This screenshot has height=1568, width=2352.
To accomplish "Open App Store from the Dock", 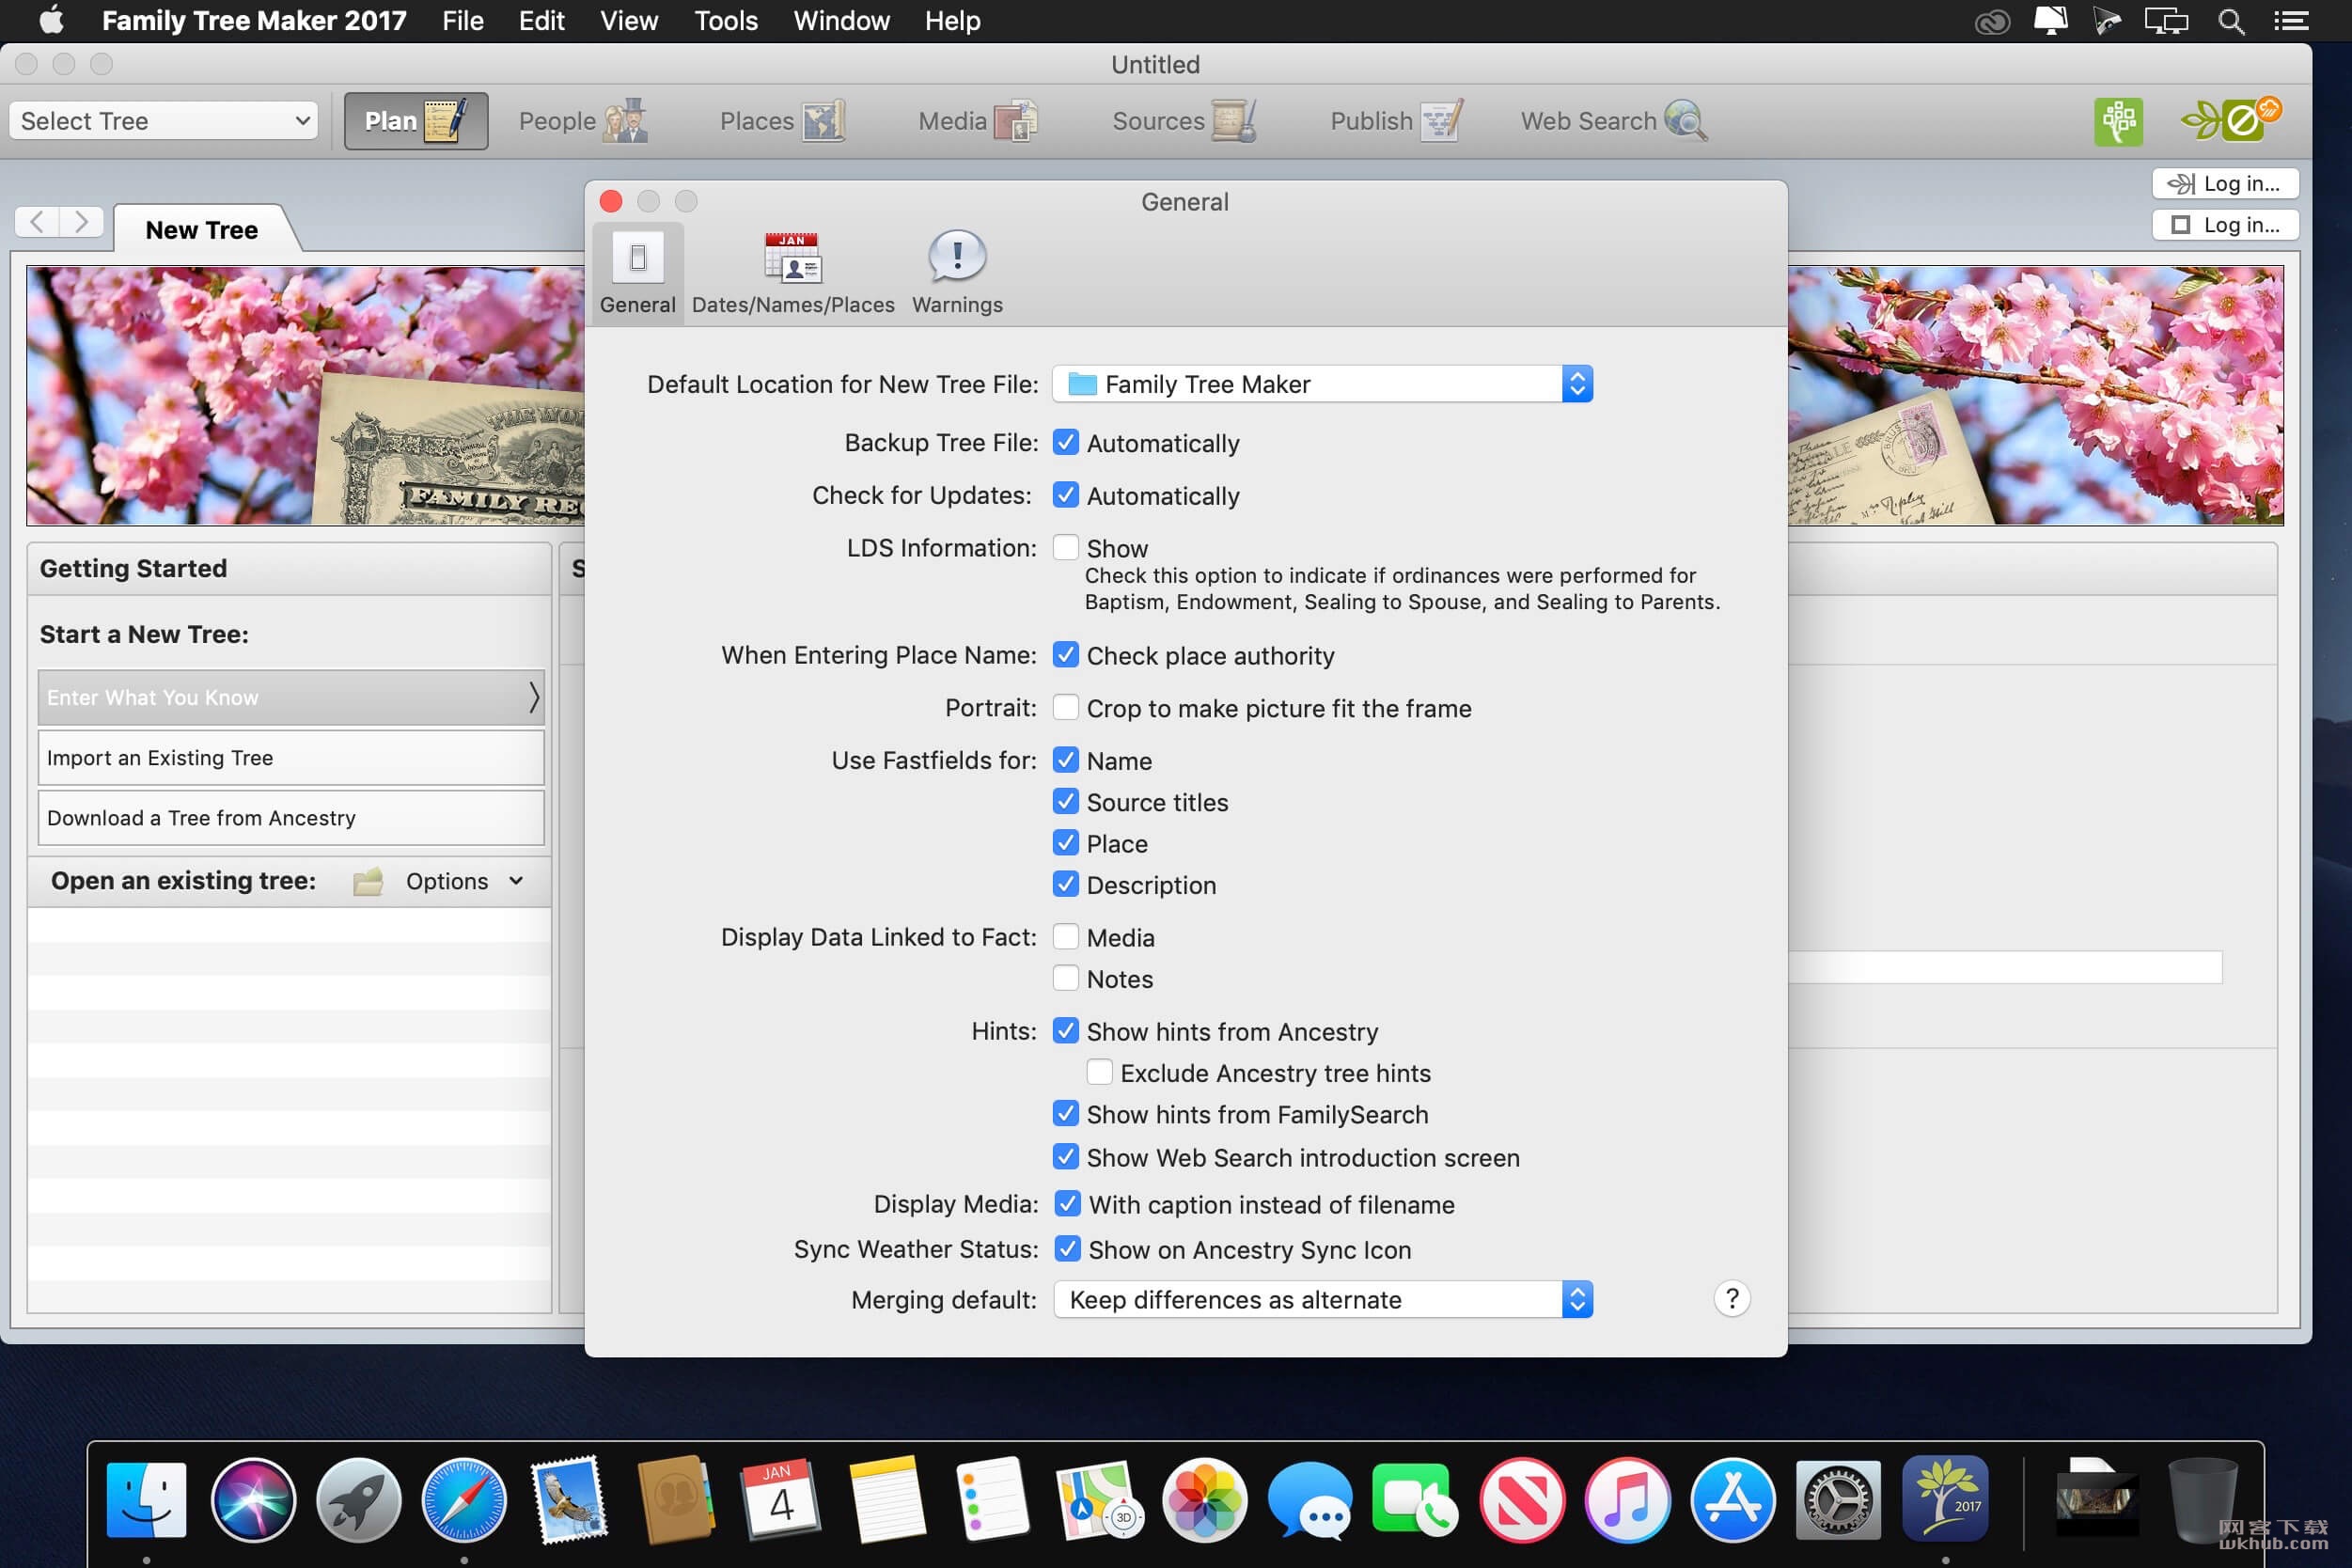I will (x=1733, y=1499).
